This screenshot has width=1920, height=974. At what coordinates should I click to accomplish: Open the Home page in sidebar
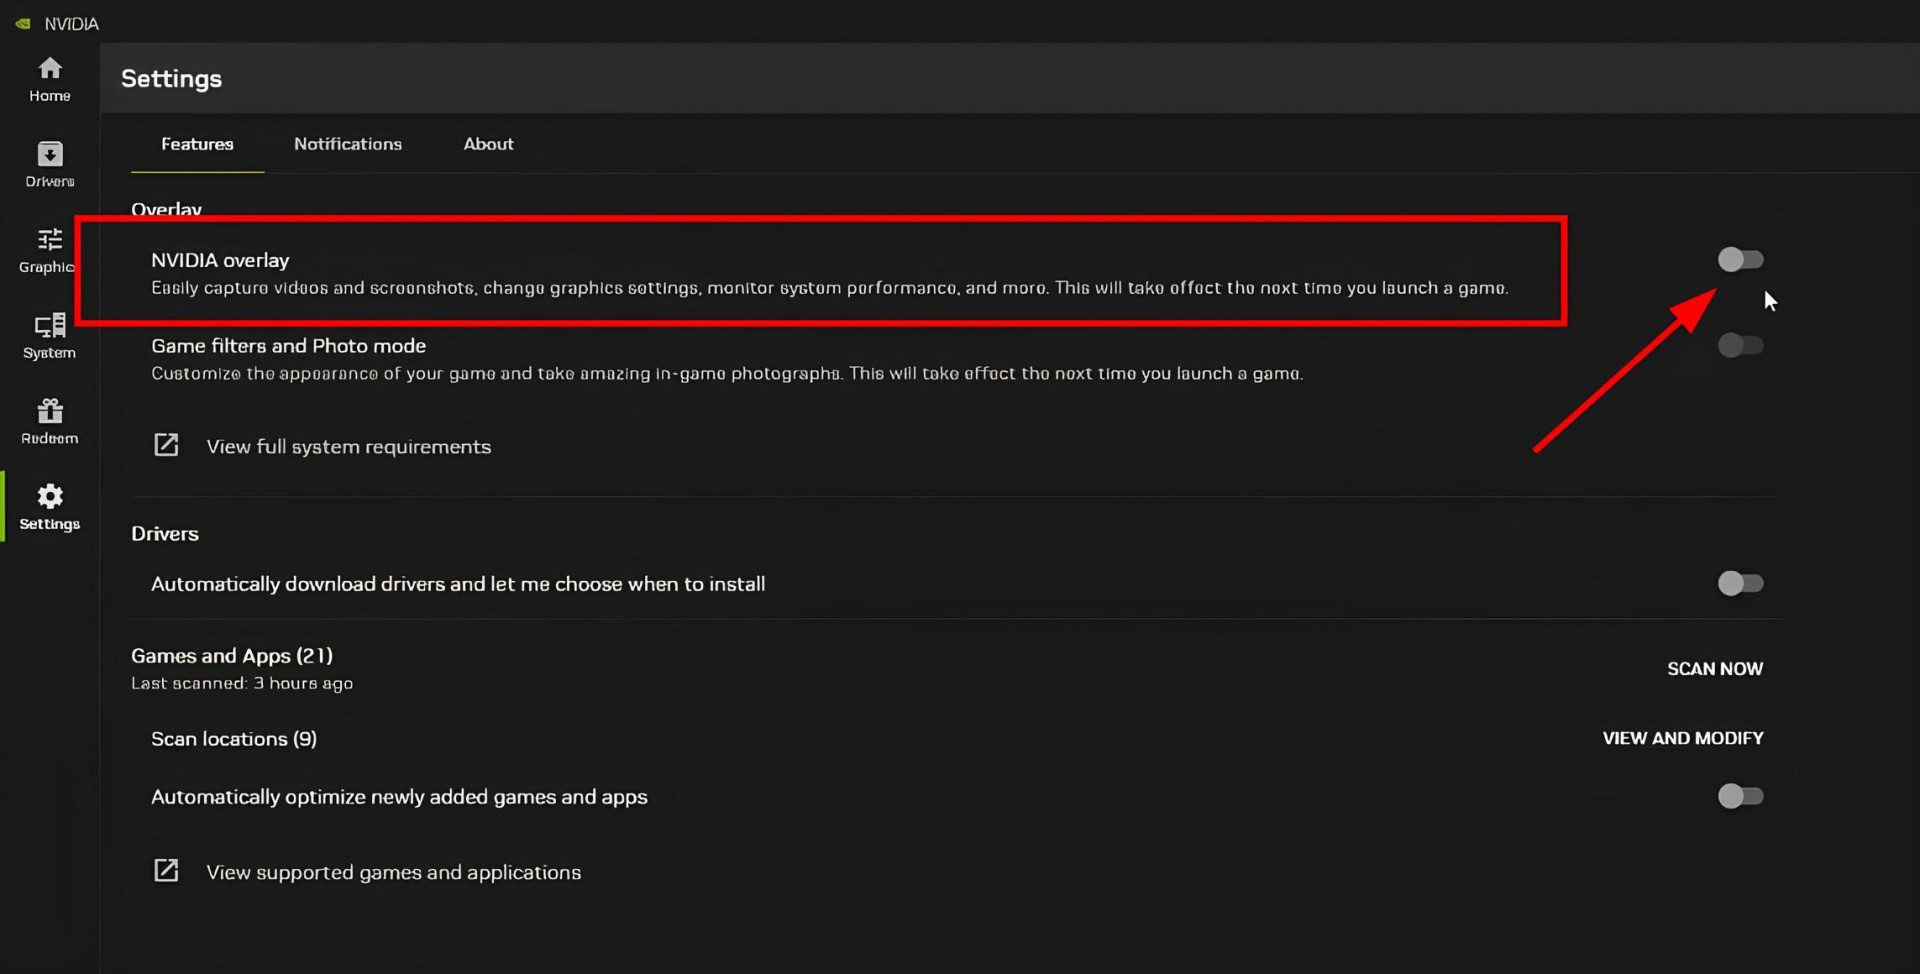49,80
